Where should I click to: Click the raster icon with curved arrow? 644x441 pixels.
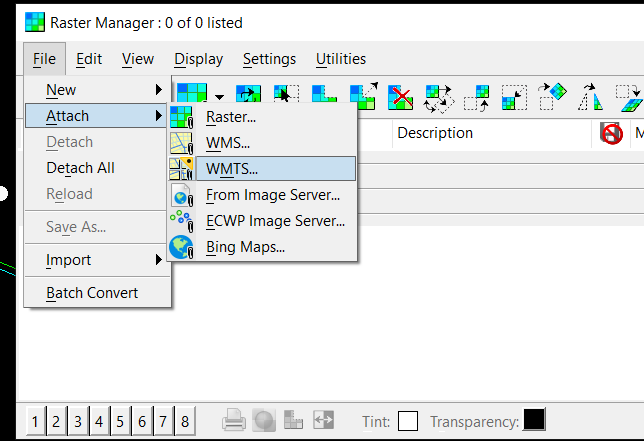pyautogui.click(x=248, y=94)
